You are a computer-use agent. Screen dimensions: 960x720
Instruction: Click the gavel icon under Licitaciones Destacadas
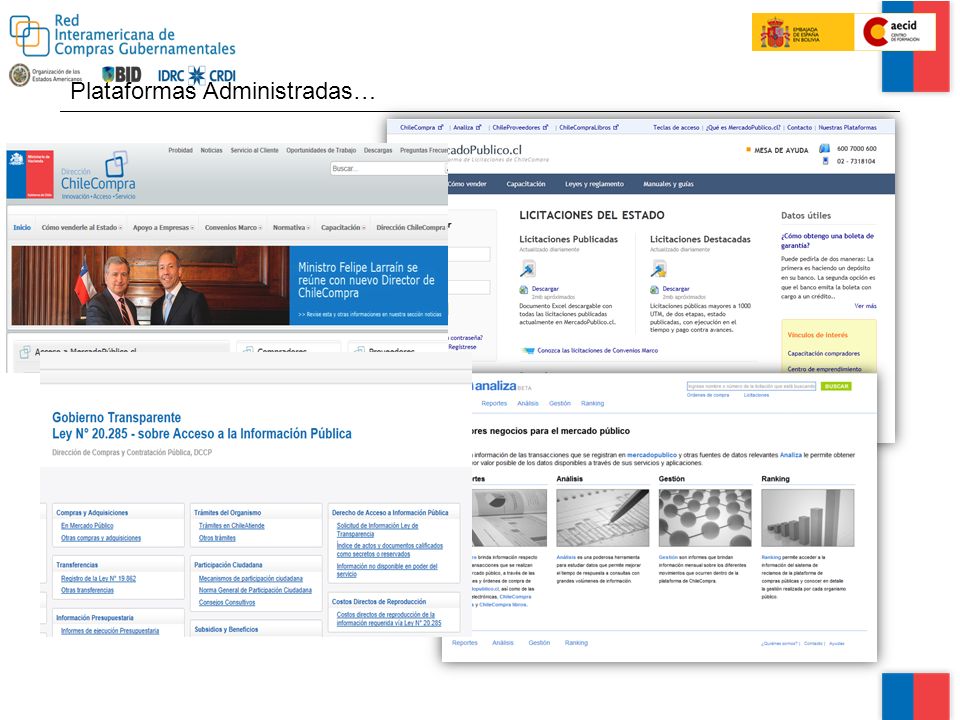click(x=658, y=269)
